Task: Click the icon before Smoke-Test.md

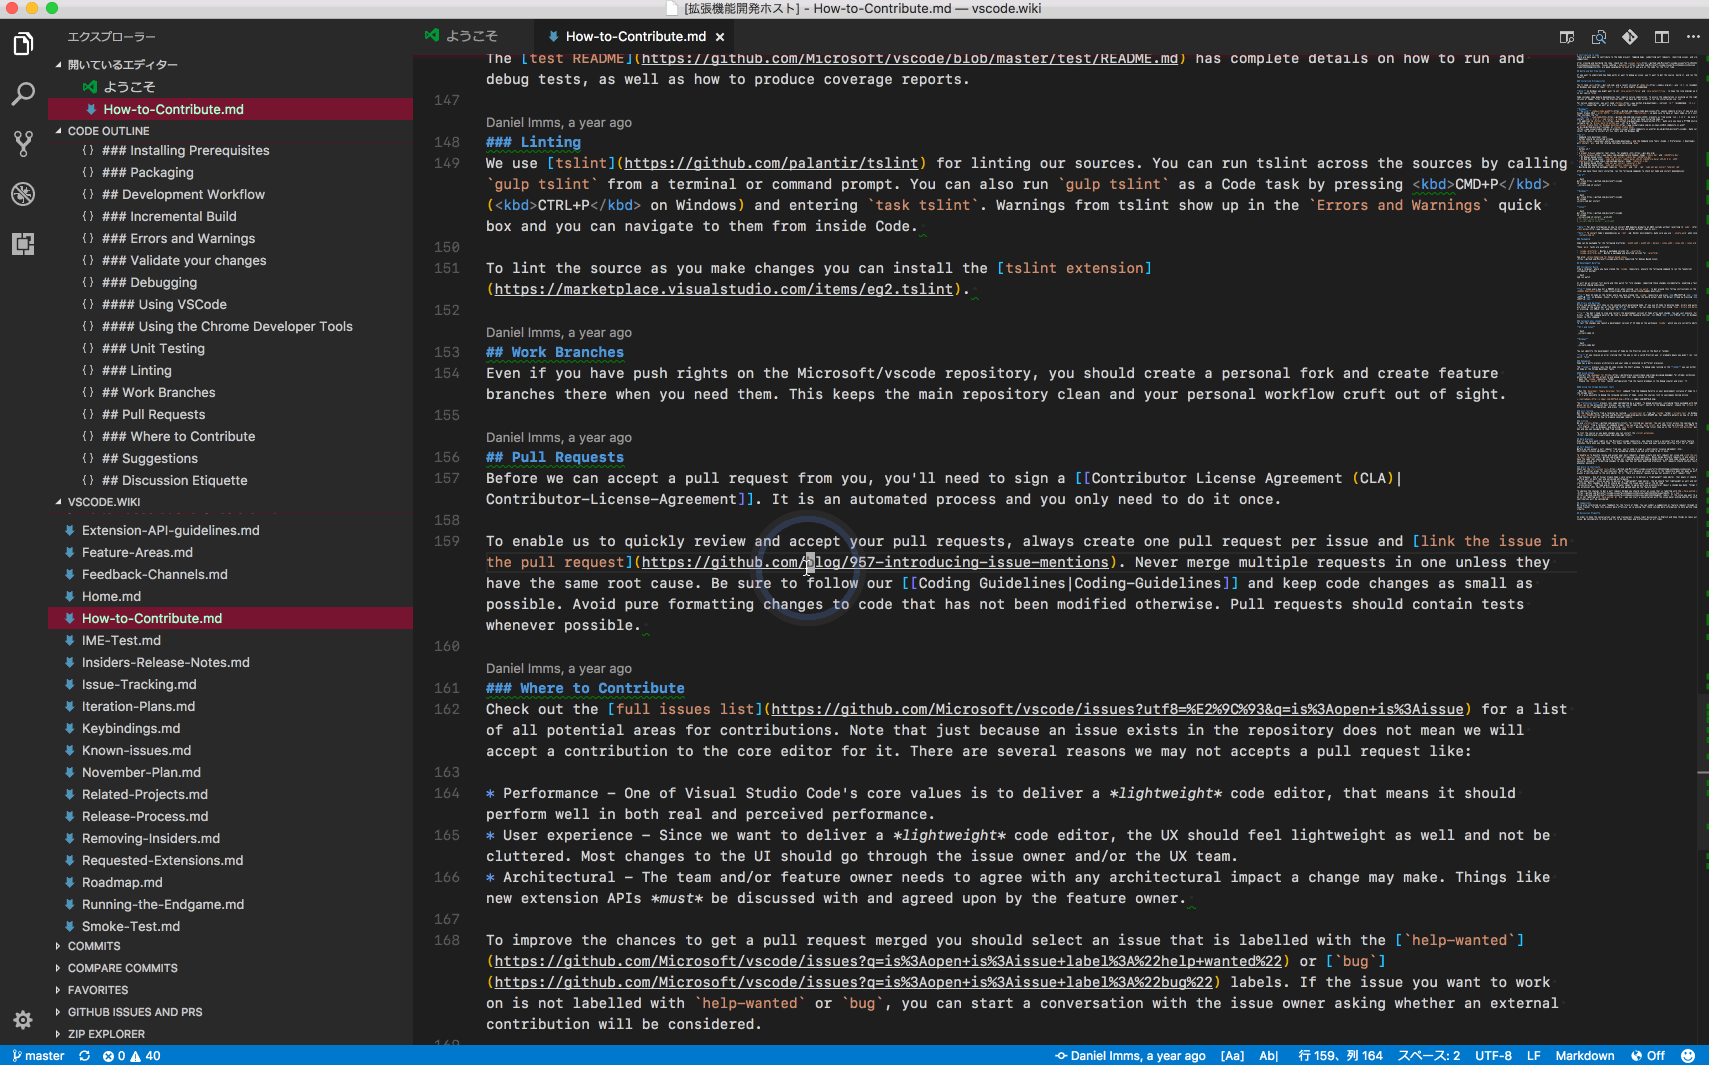Action: (69, 926)
